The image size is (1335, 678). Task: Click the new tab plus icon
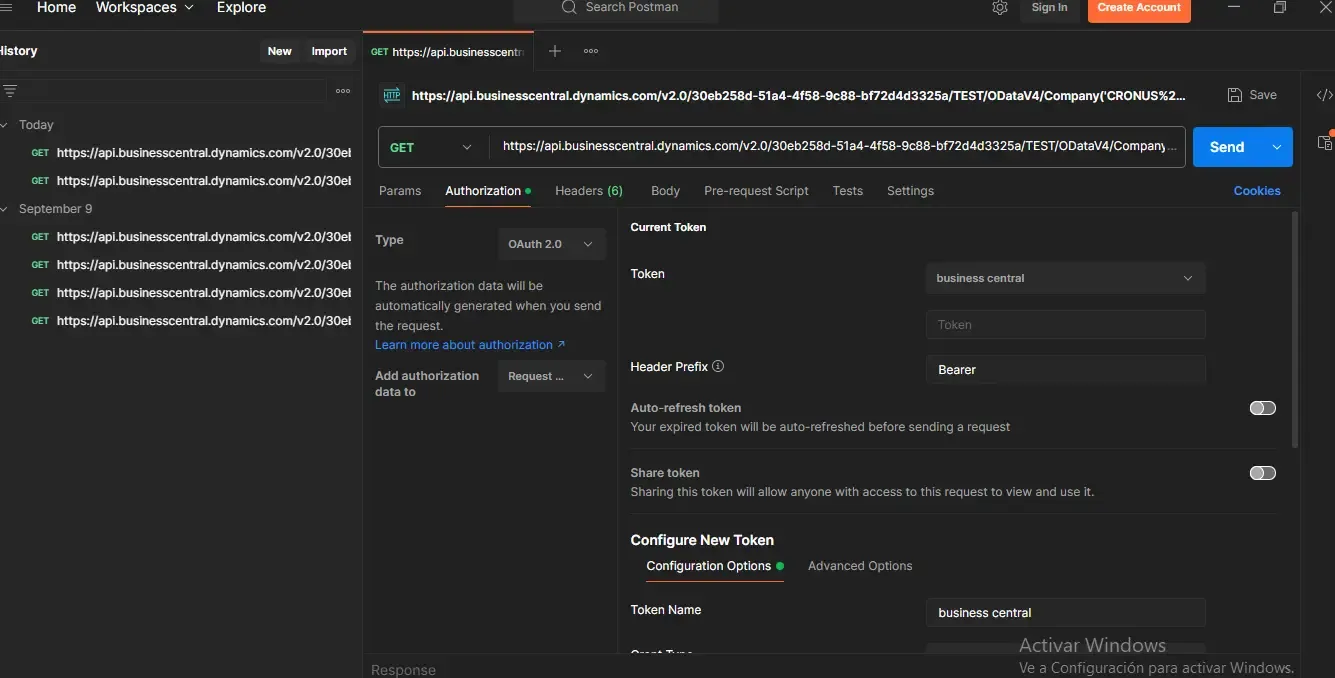[x=555, y=51]
